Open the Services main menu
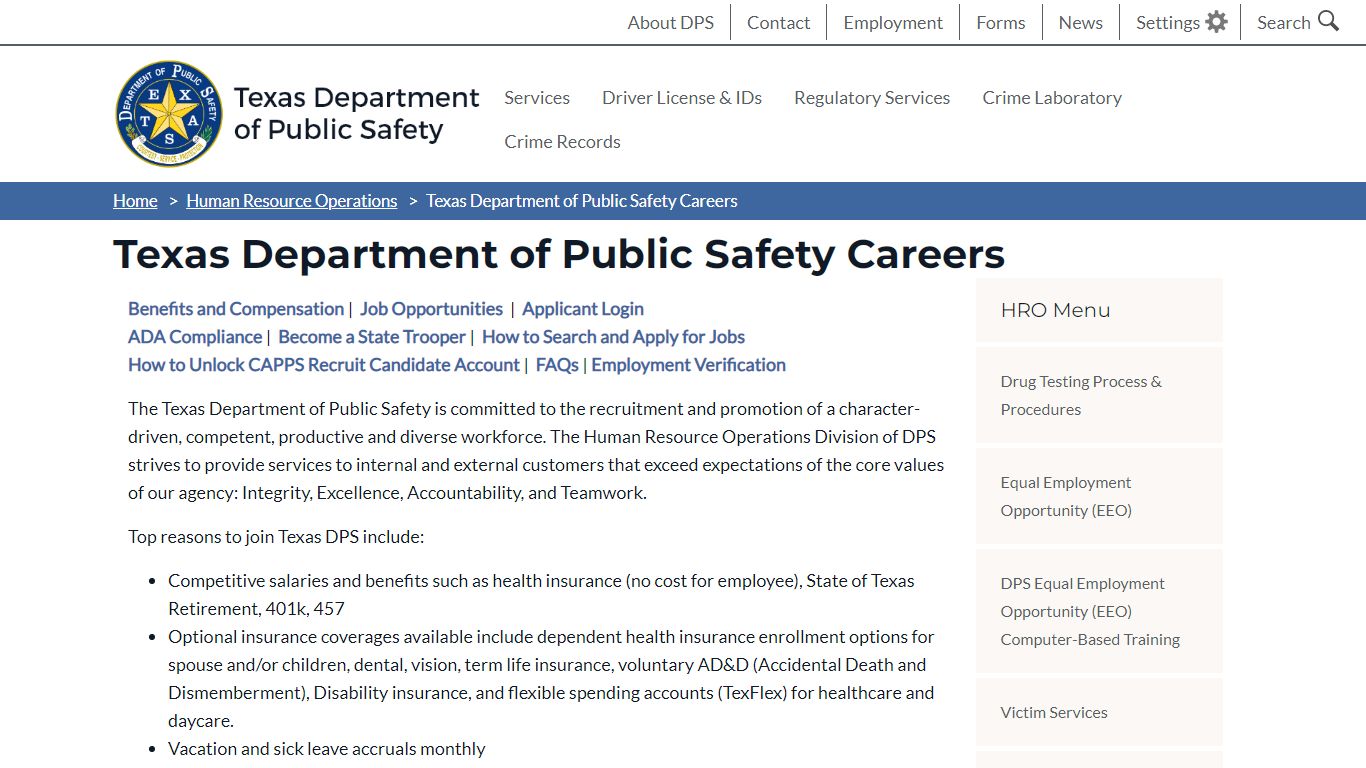The width and height of the screenshot is (1366, 768). pos(537,97)
